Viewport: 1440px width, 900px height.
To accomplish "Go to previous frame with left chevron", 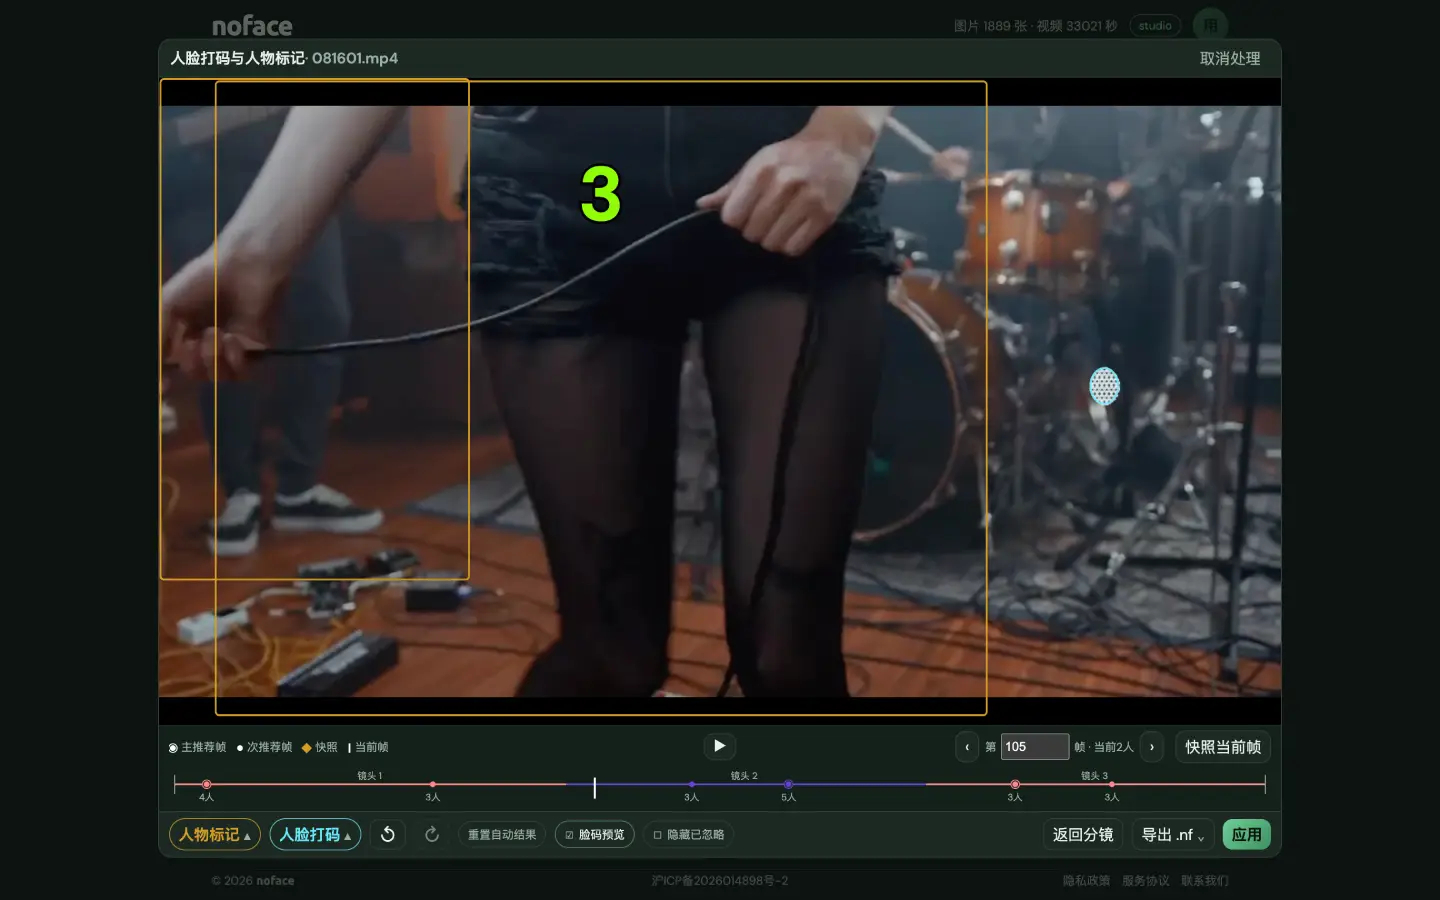I will tap(967, 747).
